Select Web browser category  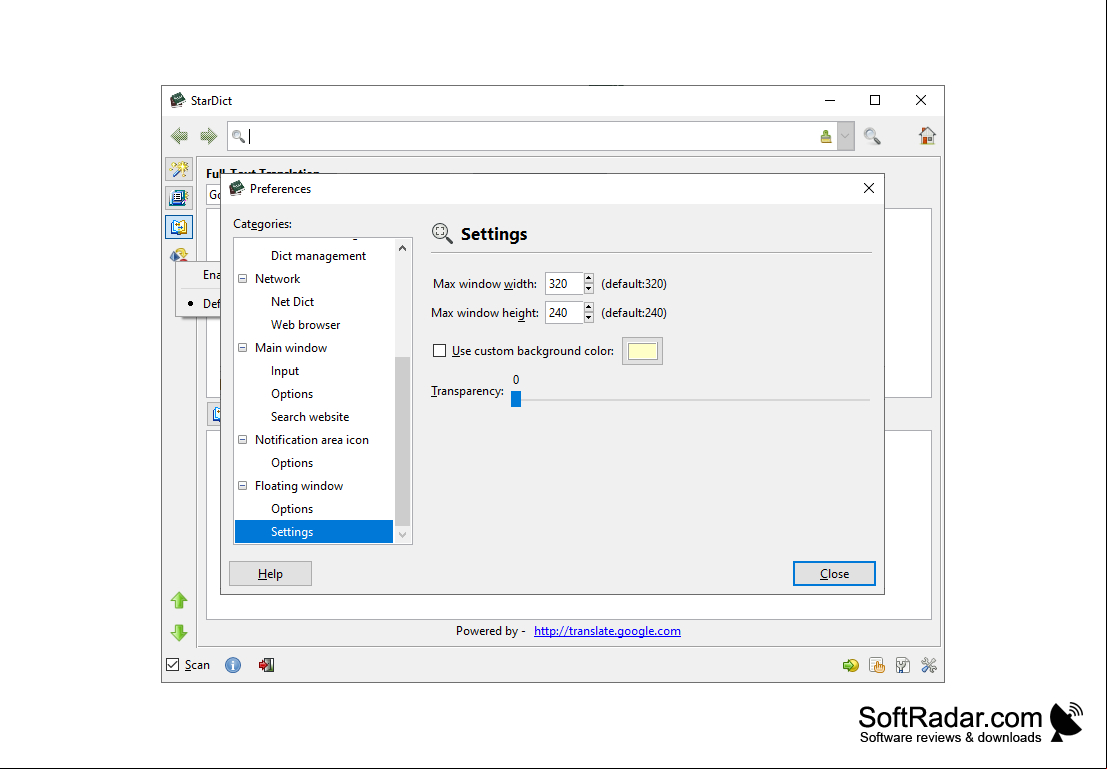pyautogui.click(x=306, y=325)
